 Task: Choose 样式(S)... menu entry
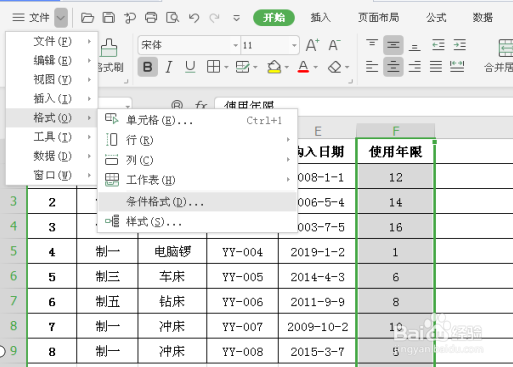[197, 221]
